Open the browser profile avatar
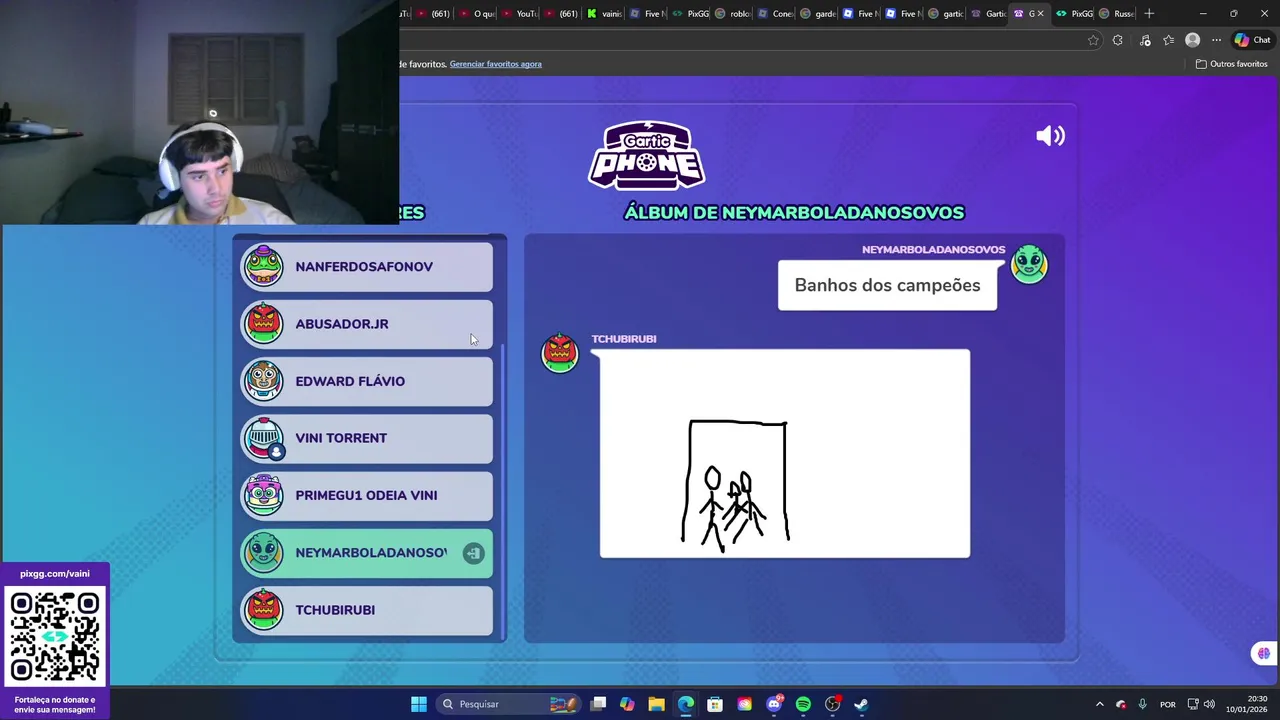The height and width of the screenshot is (720, 1280). click(x=1192, y=40)
